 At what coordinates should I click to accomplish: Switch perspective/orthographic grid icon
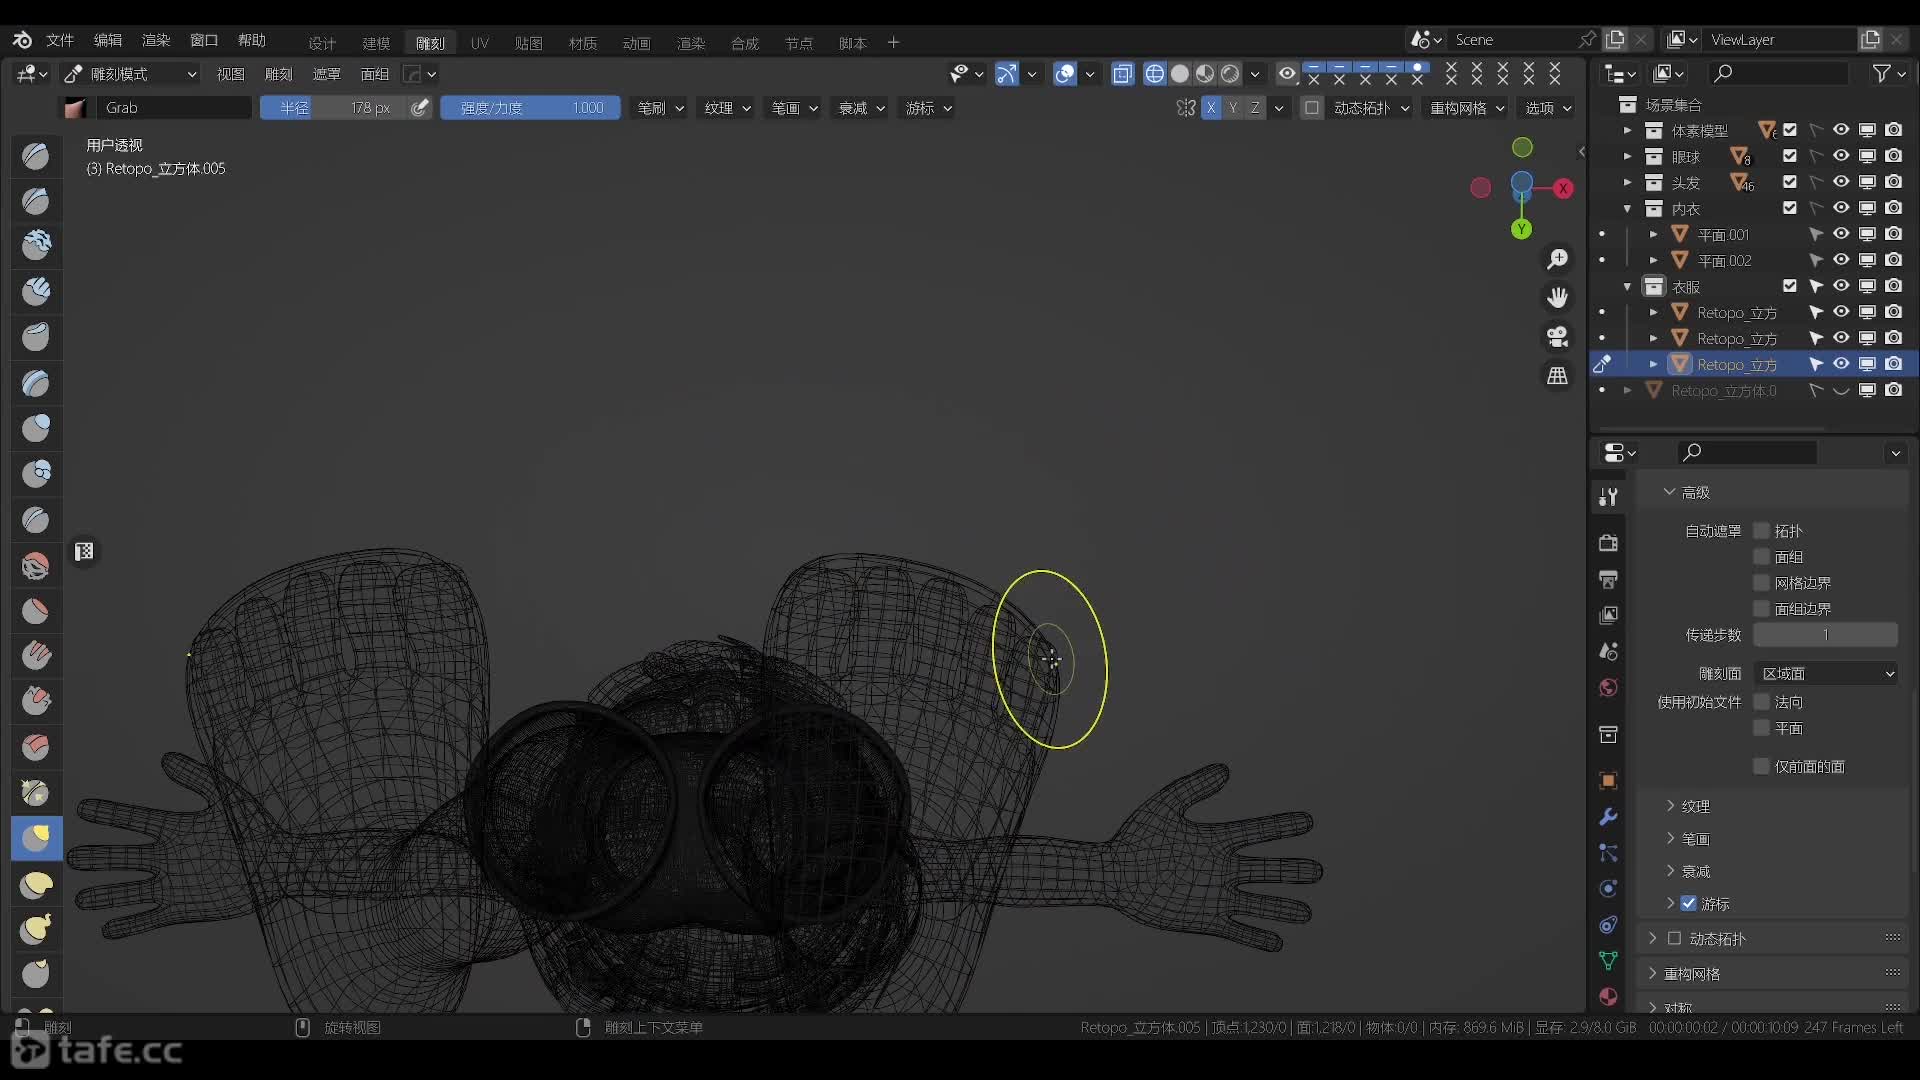point(1557,376)
